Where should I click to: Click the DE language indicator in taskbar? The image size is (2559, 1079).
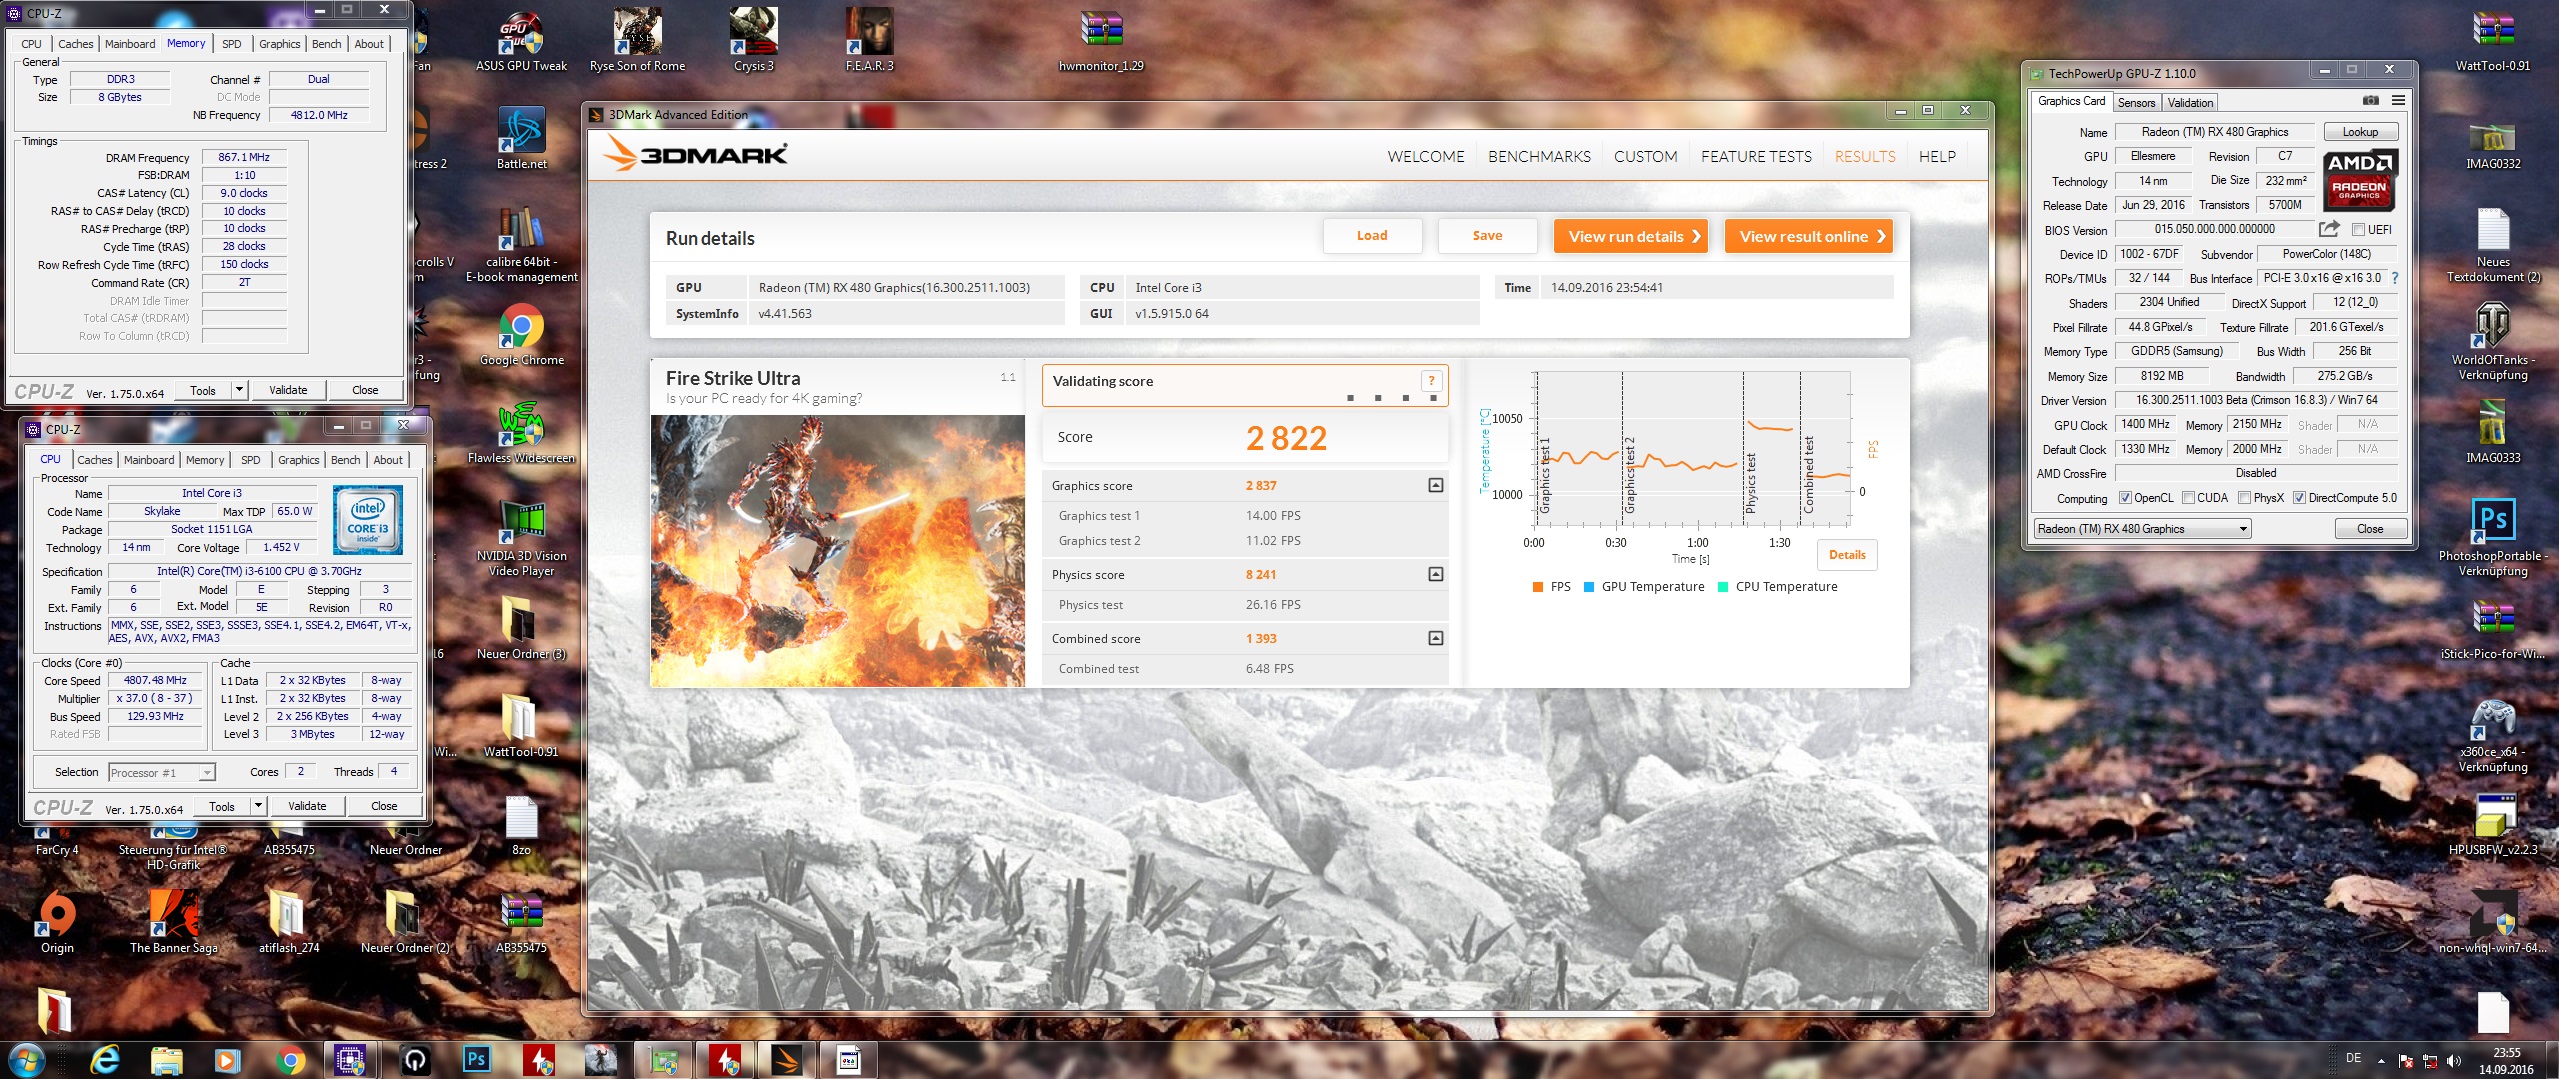[2353, 1058]
